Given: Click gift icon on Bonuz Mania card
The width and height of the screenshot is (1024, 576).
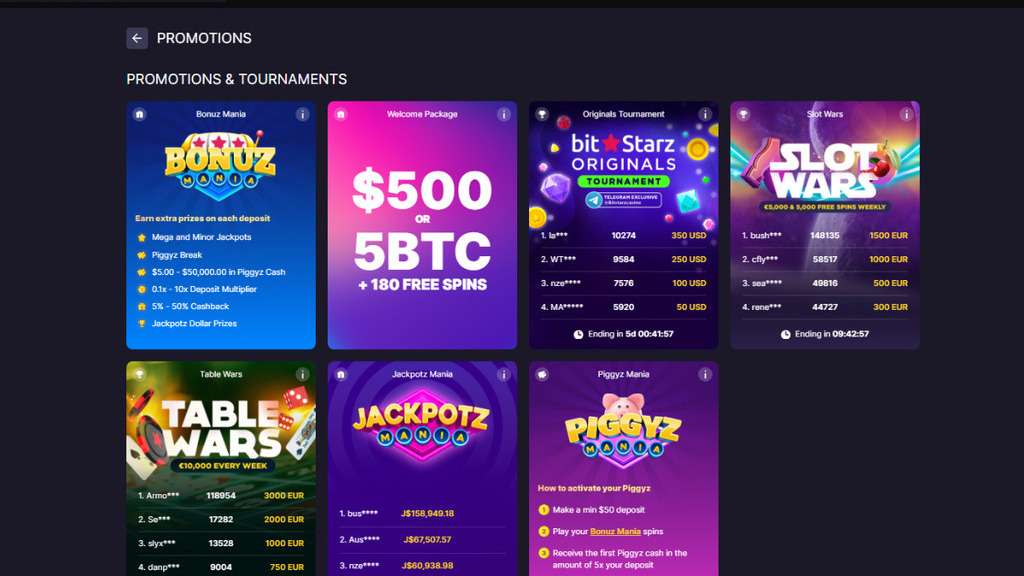Looking at the screenshot, I should tap(140, 114).
